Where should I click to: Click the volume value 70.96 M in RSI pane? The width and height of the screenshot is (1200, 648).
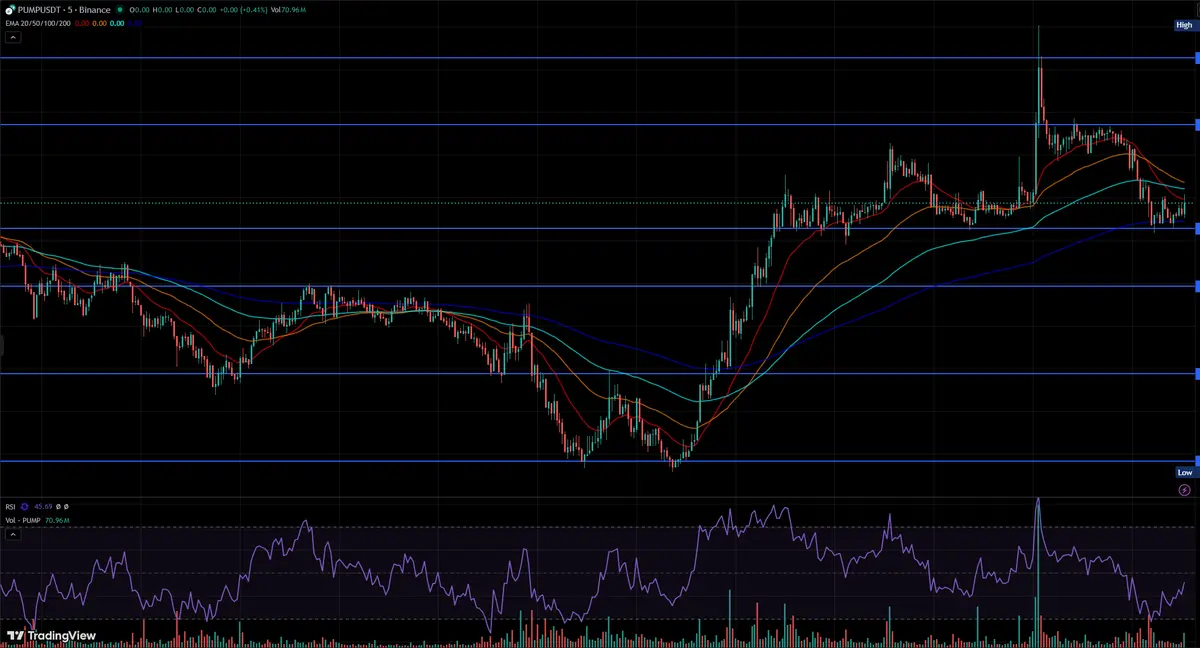(57, 521)
